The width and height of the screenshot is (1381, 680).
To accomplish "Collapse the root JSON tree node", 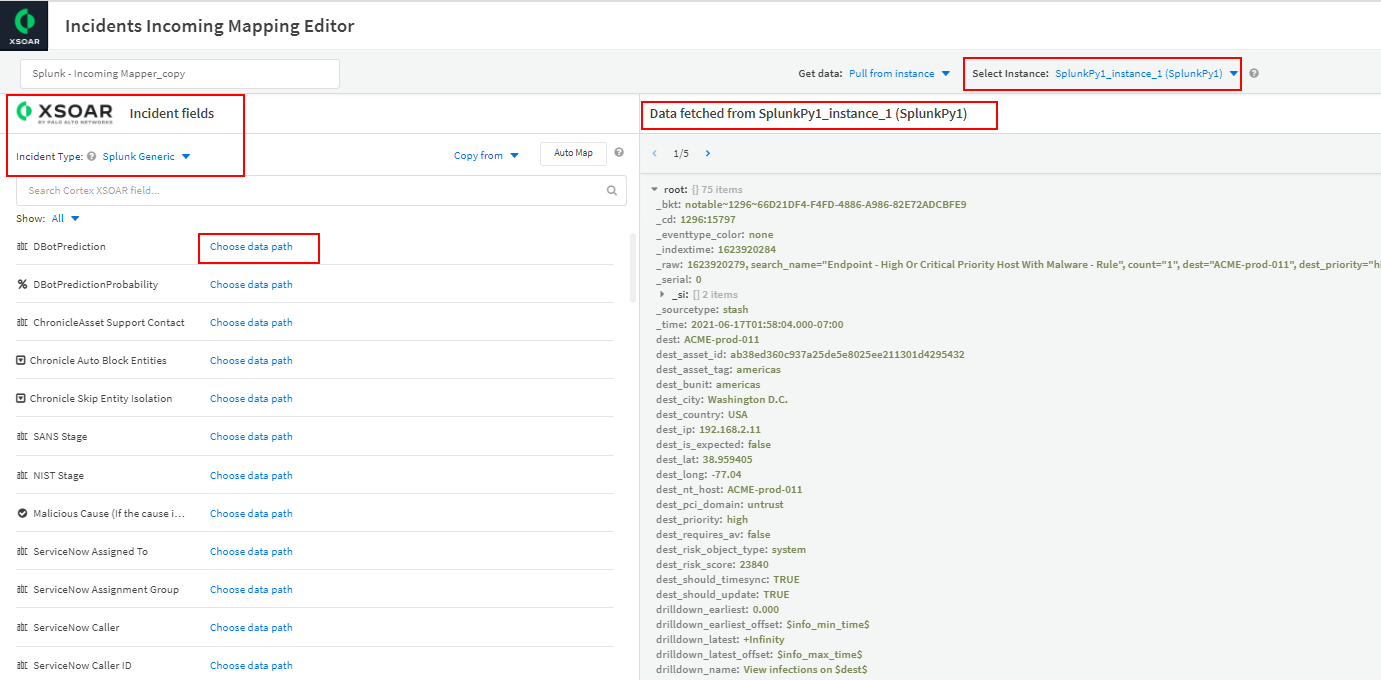I will pos(654,189).
